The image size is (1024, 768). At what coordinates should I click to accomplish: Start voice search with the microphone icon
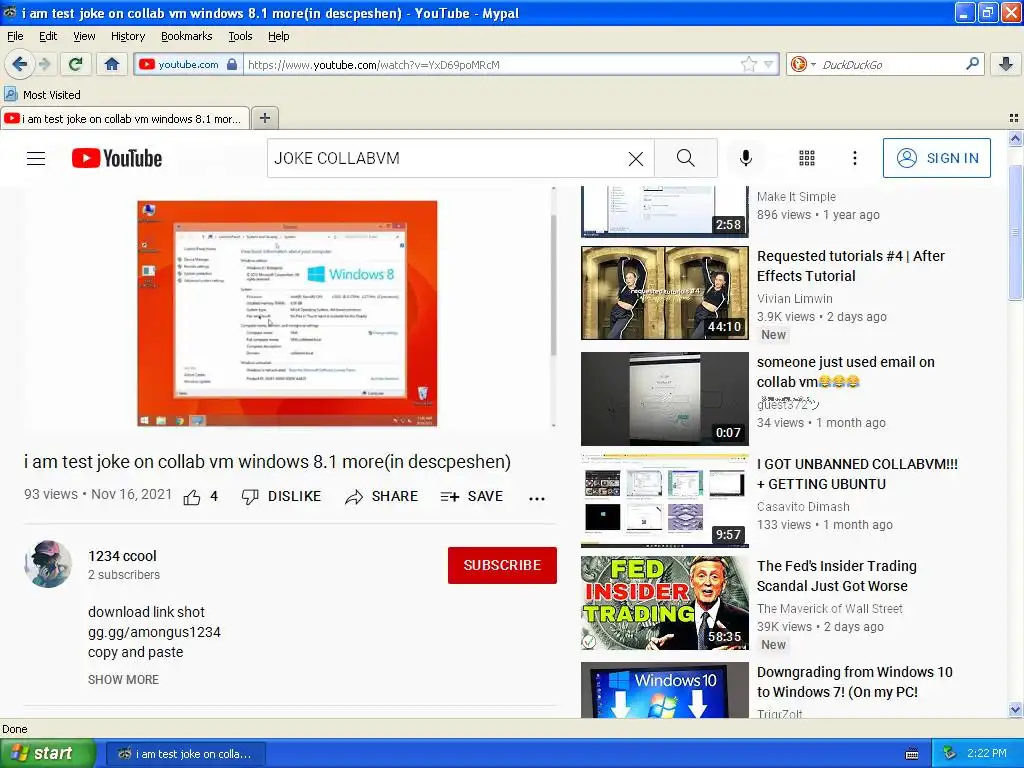point(746,158)
